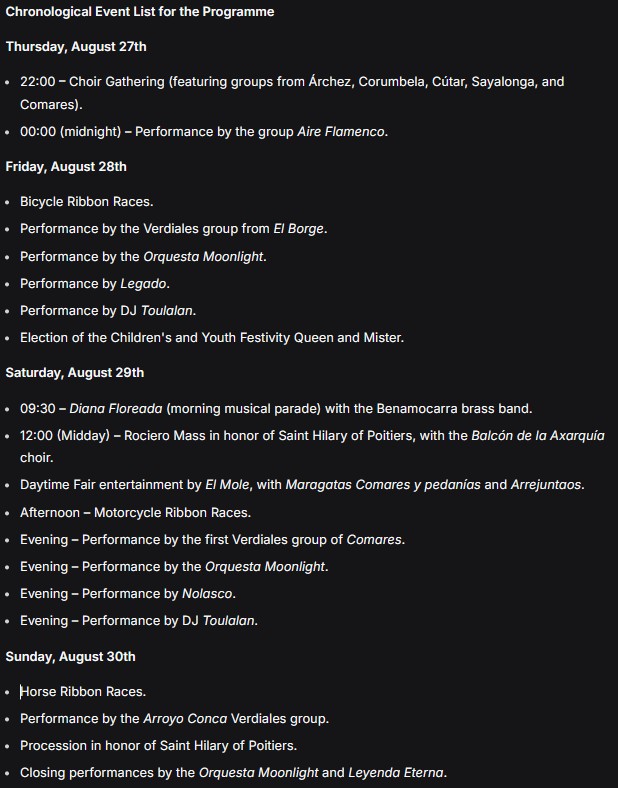
Task: Click the Nolasco evening performance line
Action: point(128,594)
